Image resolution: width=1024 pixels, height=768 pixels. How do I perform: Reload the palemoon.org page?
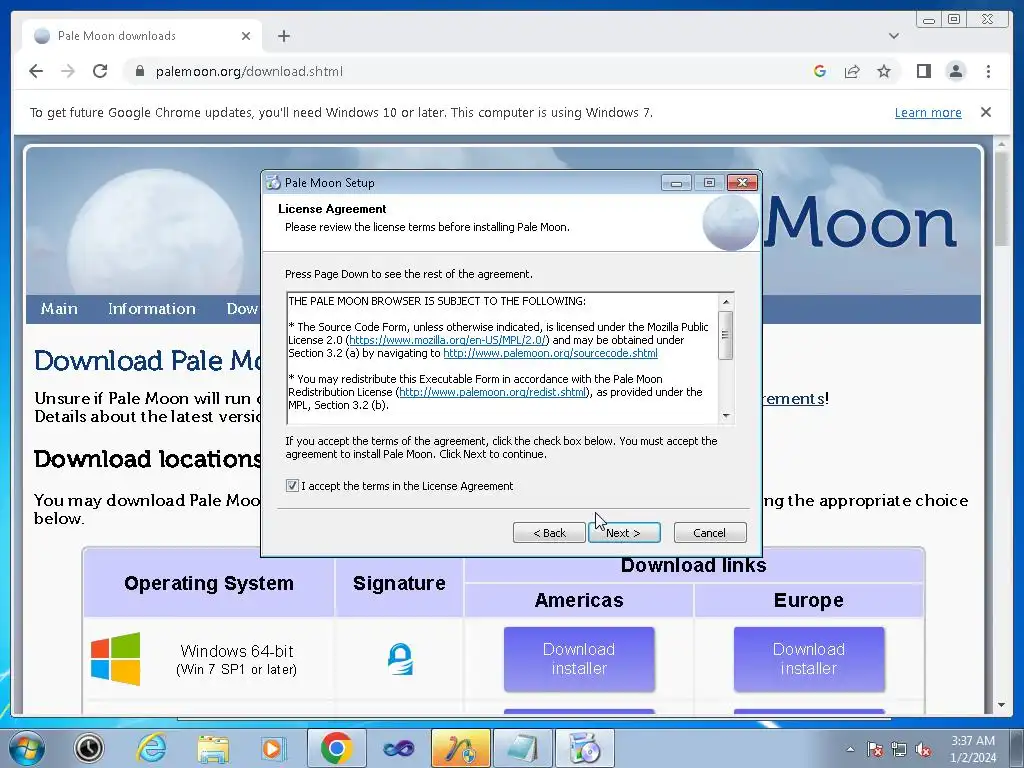pyautogui.click(x=100, y=71)
